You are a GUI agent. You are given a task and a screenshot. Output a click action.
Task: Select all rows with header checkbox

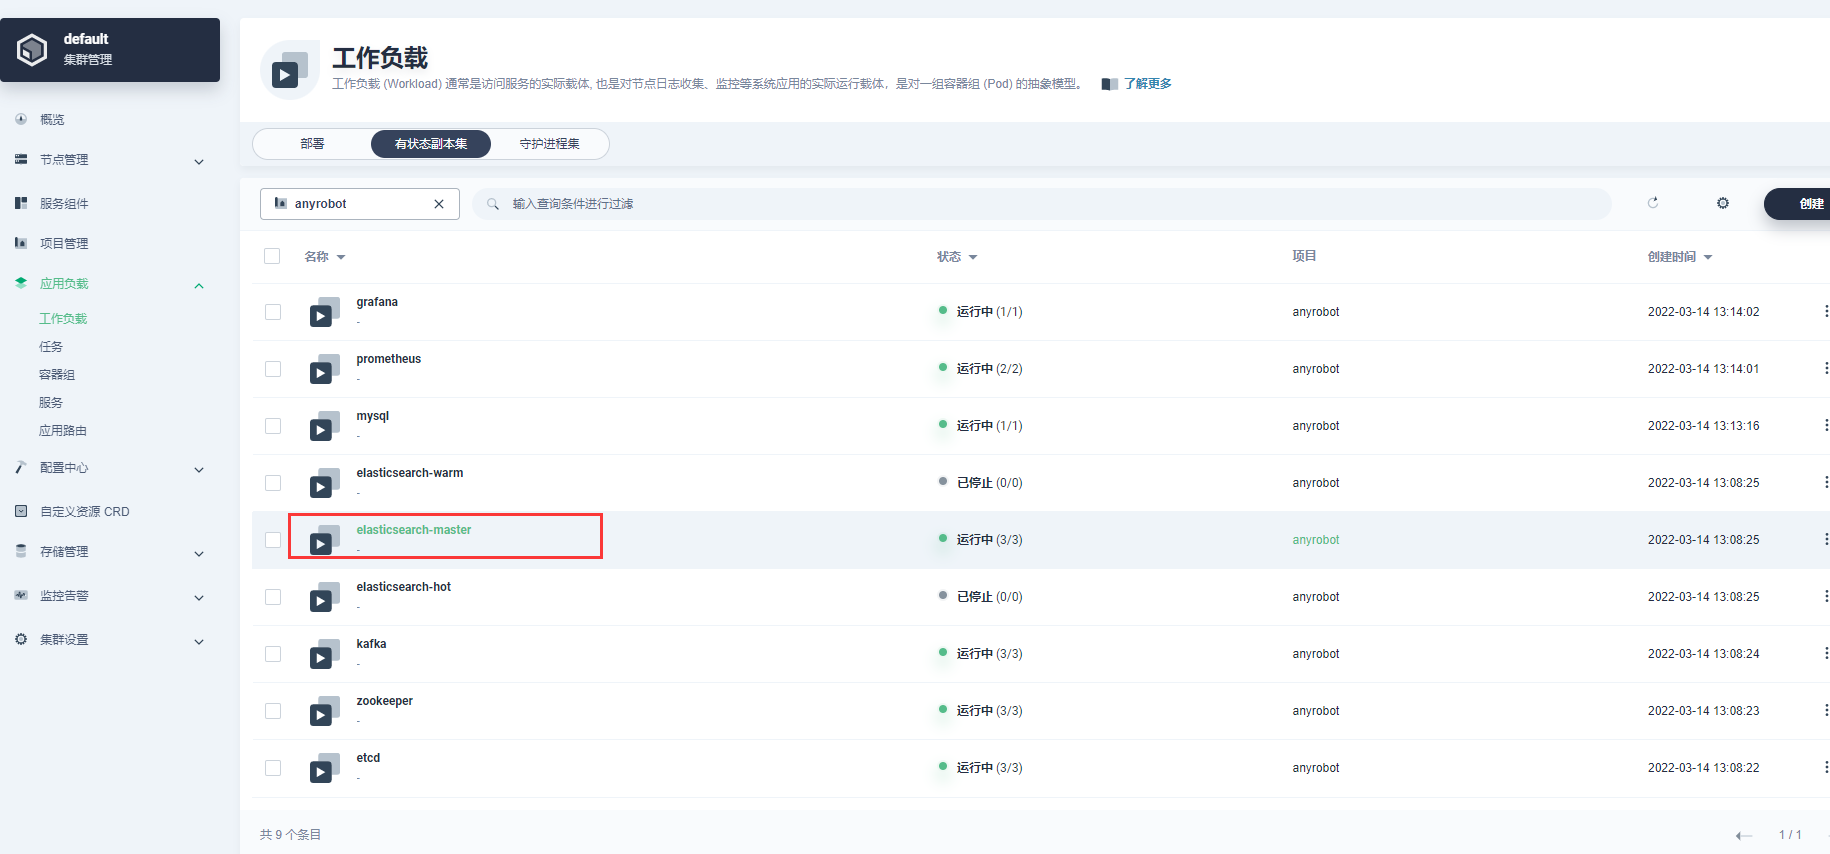(x=272, y=256)
